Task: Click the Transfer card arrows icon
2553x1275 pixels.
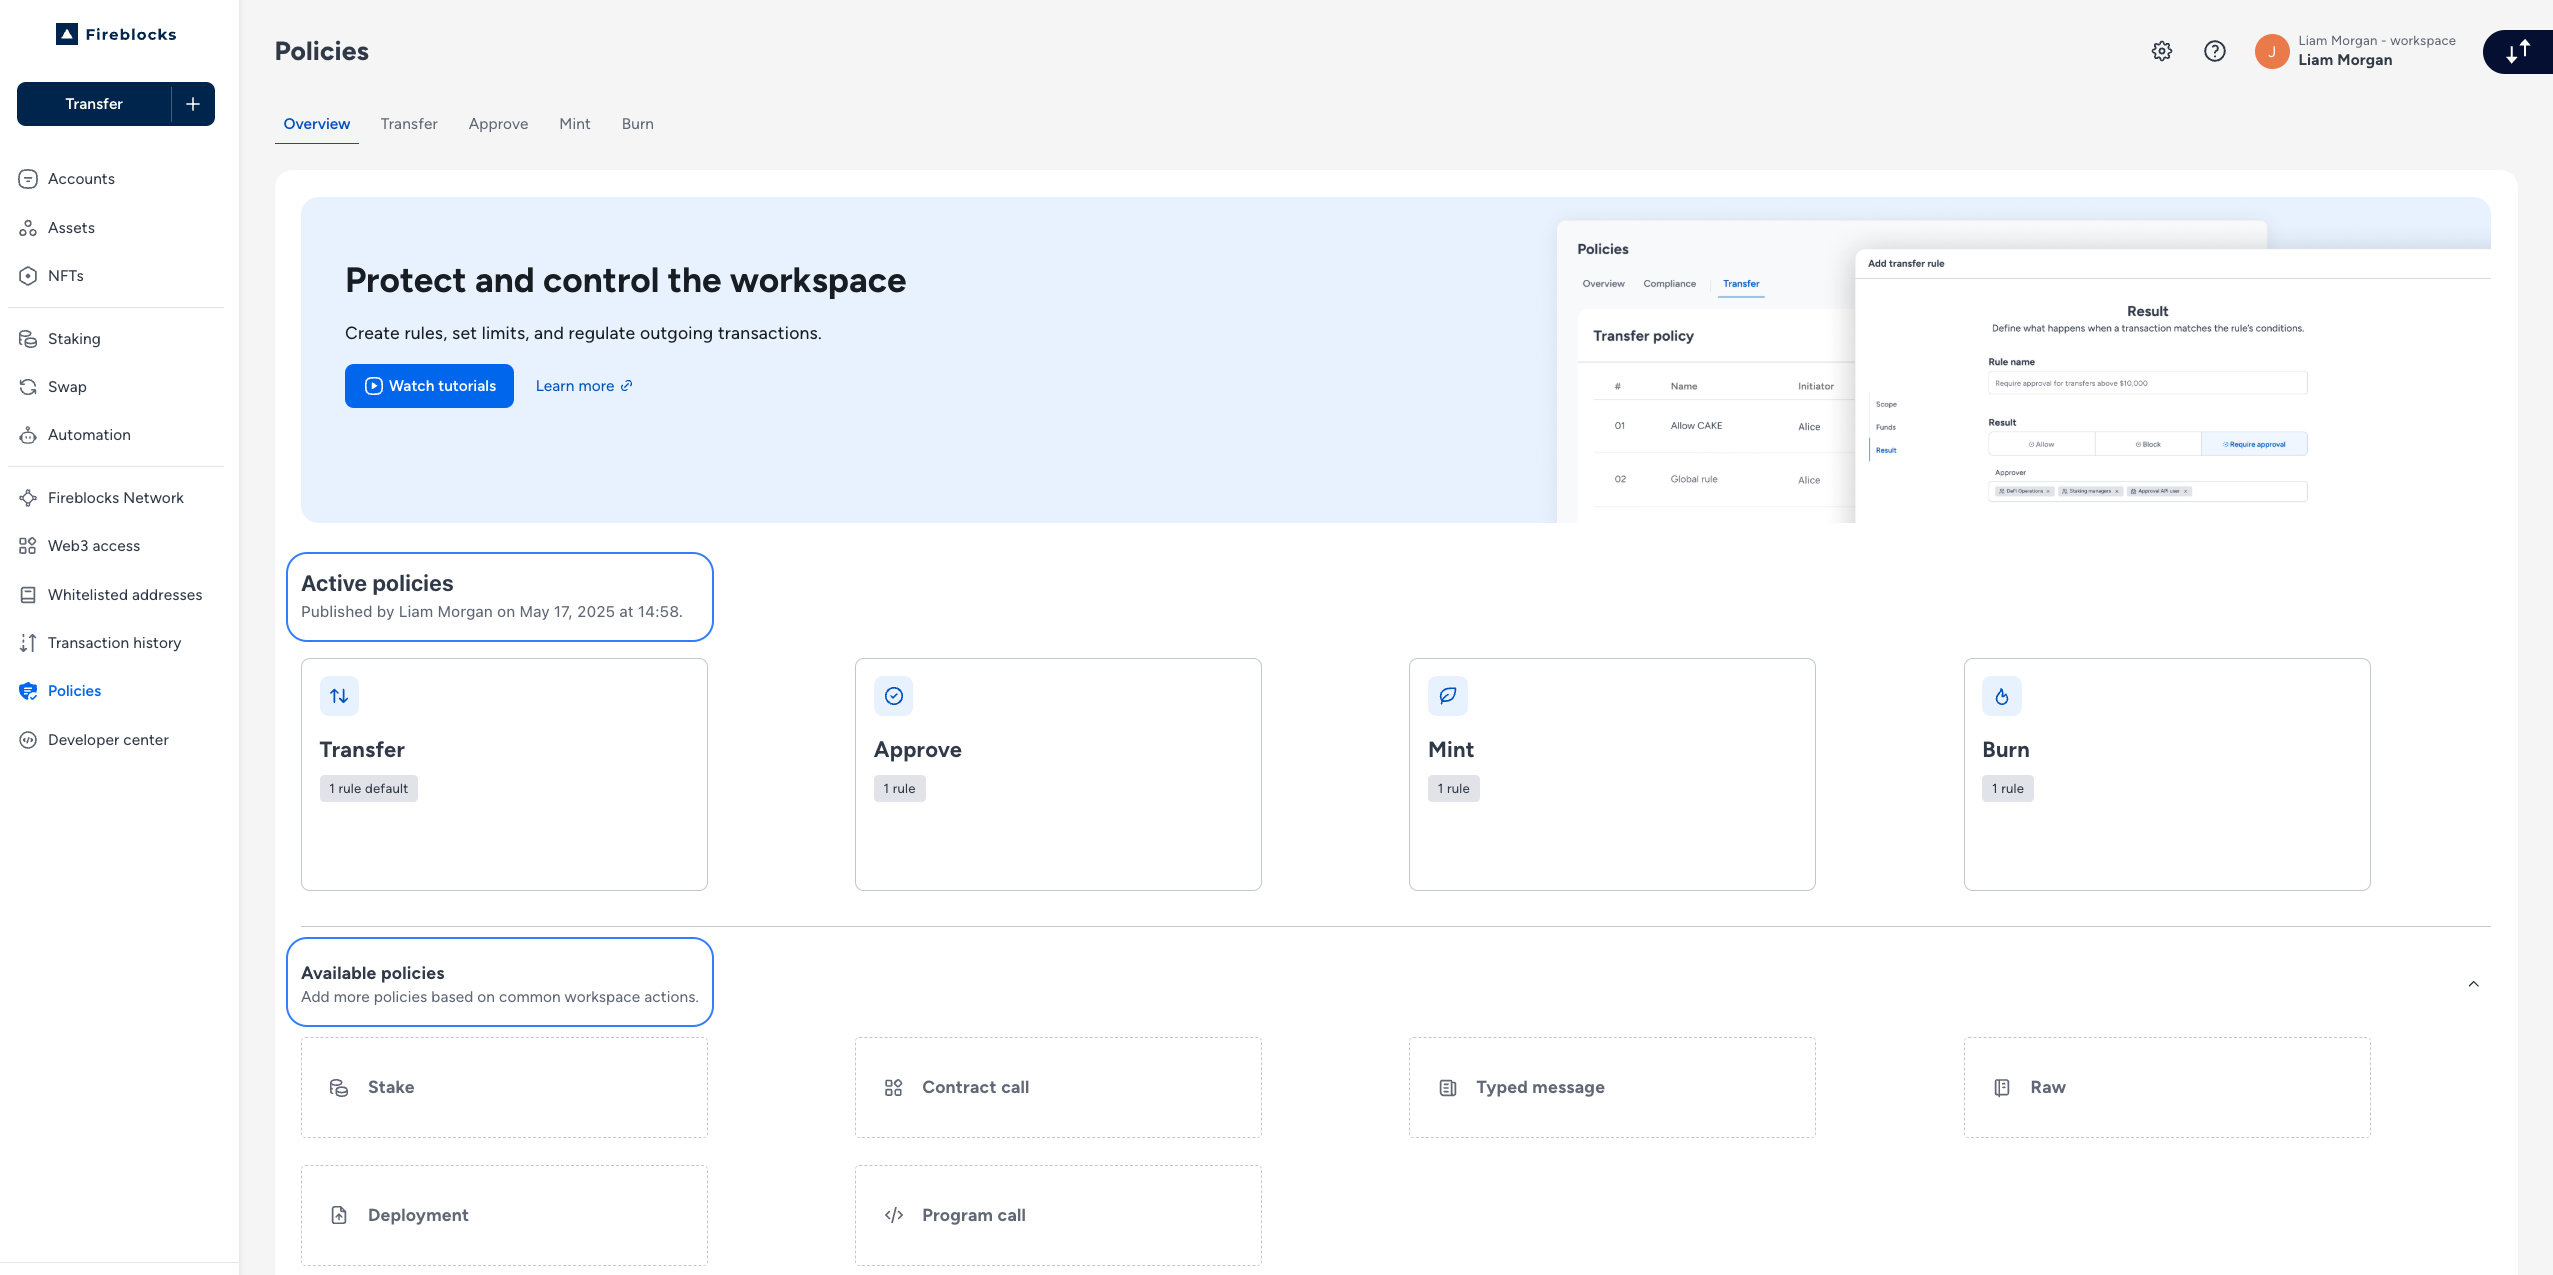Action: (339, 696)
